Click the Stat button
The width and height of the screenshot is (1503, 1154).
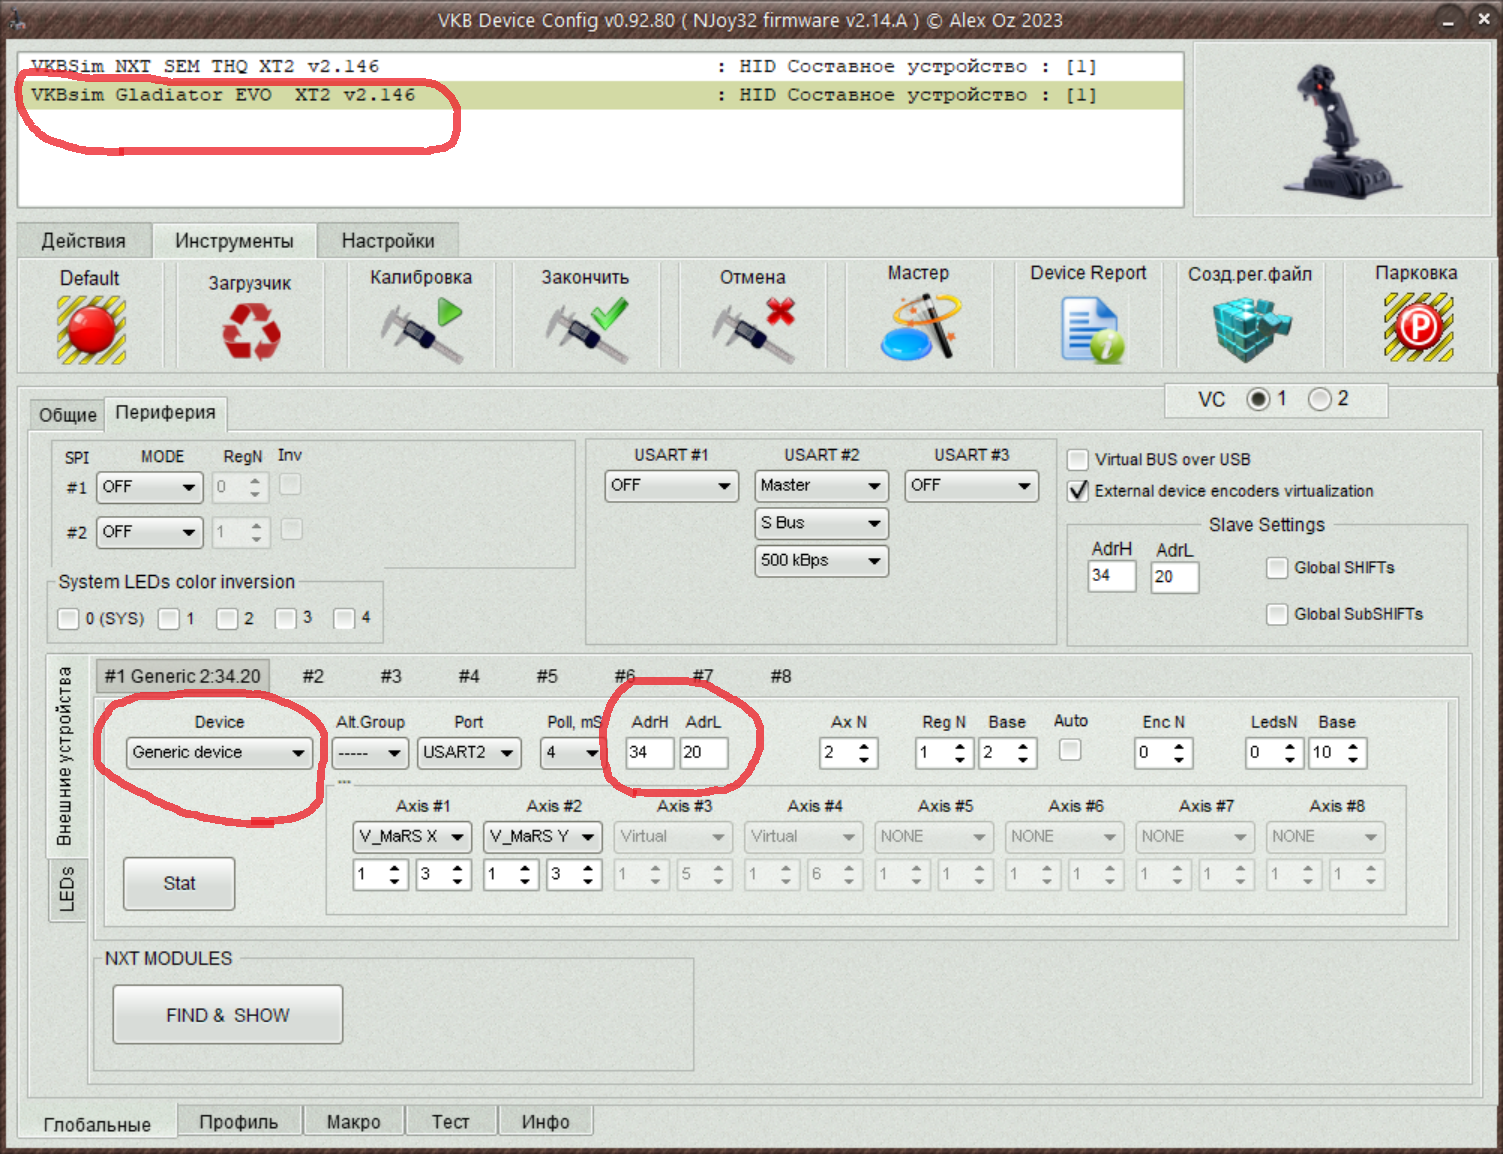(x=179, y=884)
